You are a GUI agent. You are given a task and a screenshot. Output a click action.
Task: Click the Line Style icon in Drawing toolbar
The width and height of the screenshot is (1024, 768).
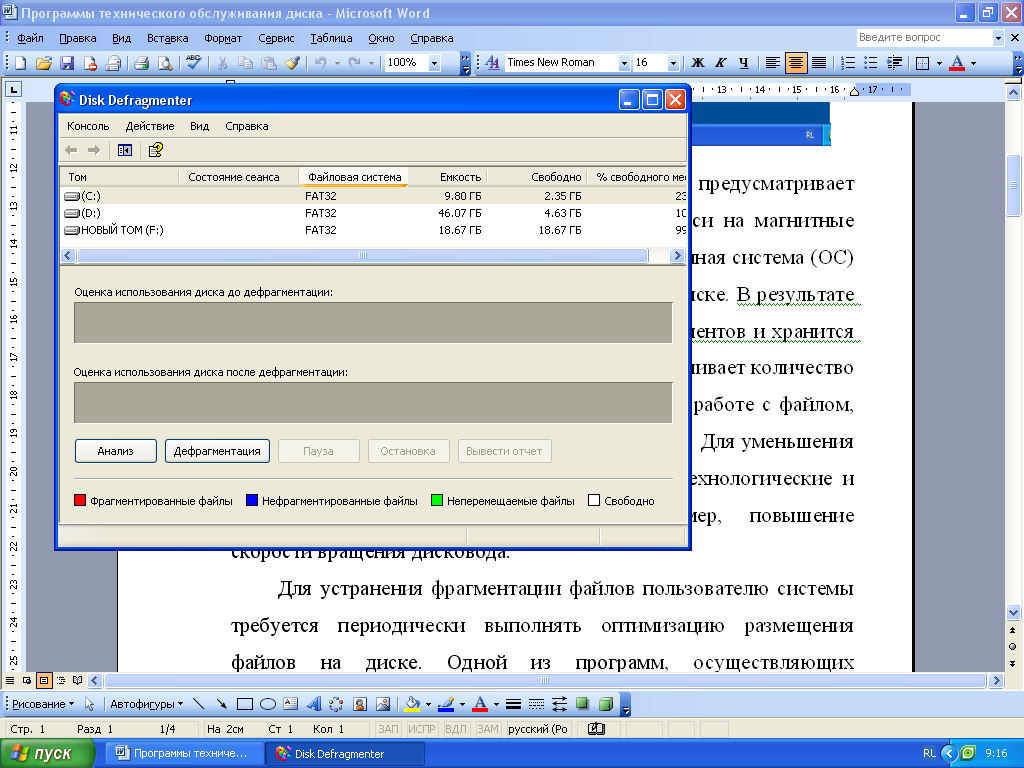point(513,704)
